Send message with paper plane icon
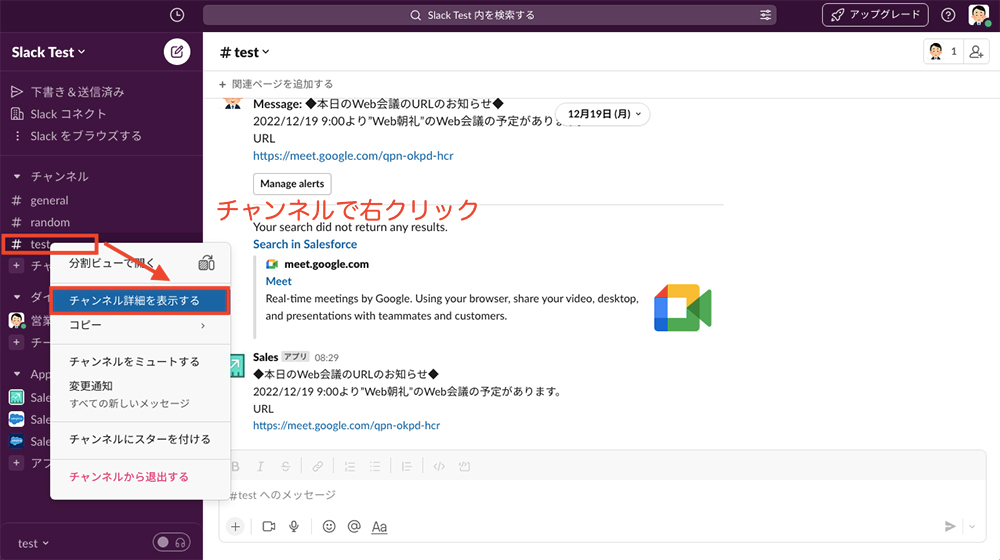Screen dimensions: 1000x560 pyautogui.click(x=950, y=526)
